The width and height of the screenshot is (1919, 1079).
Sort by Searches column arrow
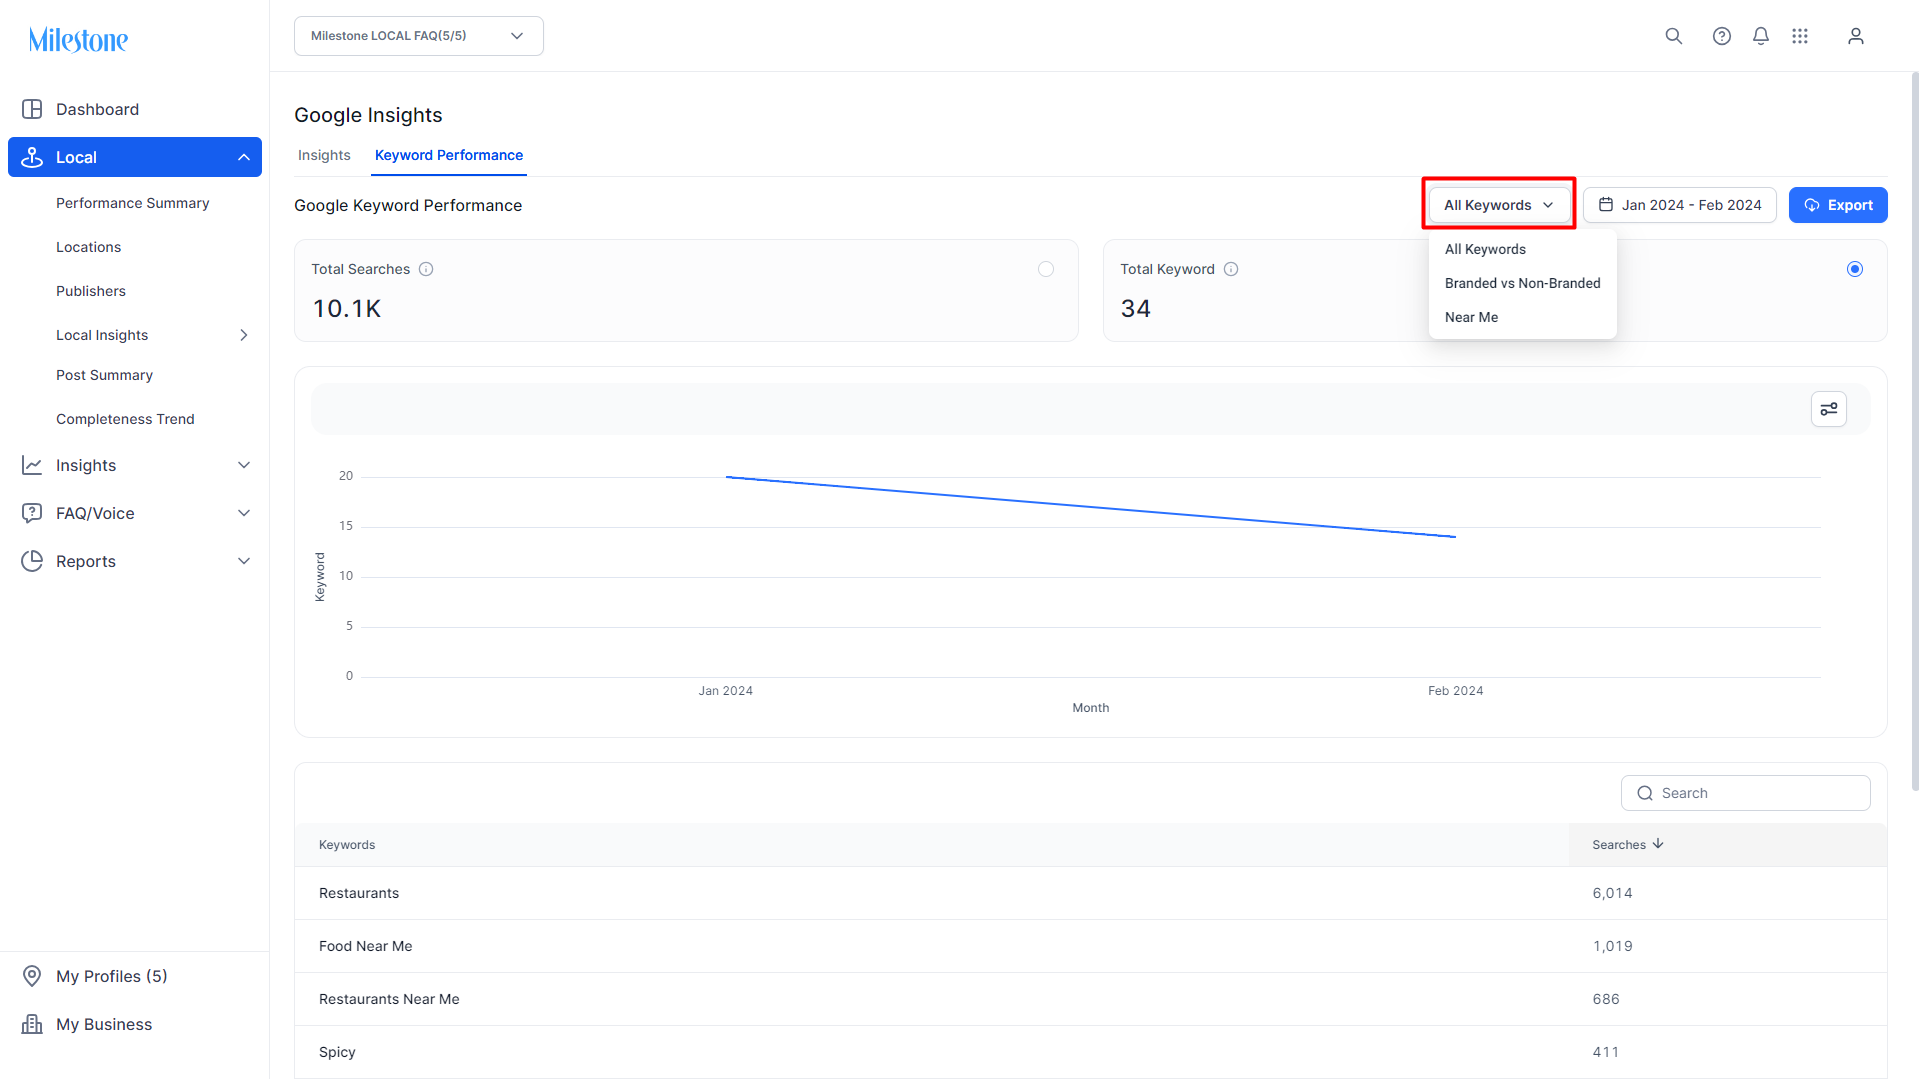coord(1658,844)
